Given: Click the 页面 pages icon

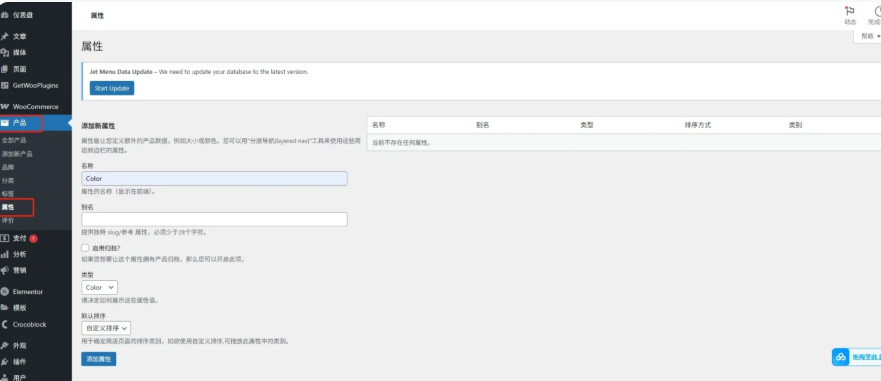Looking at the screenshot, I should click(4, 69).
